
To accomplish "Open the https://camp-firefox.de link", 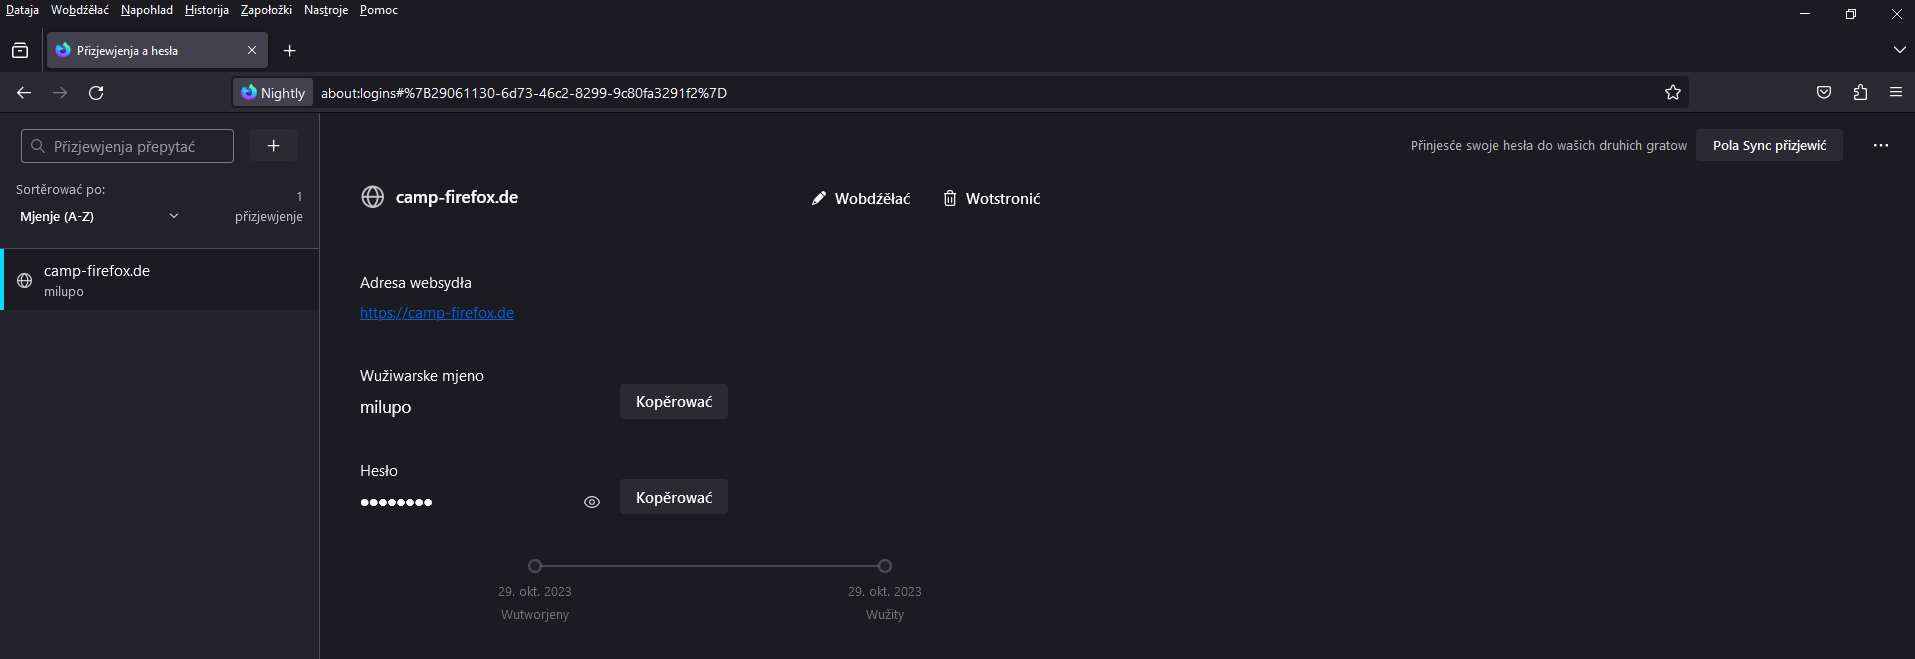I will [x=437, y=313].
